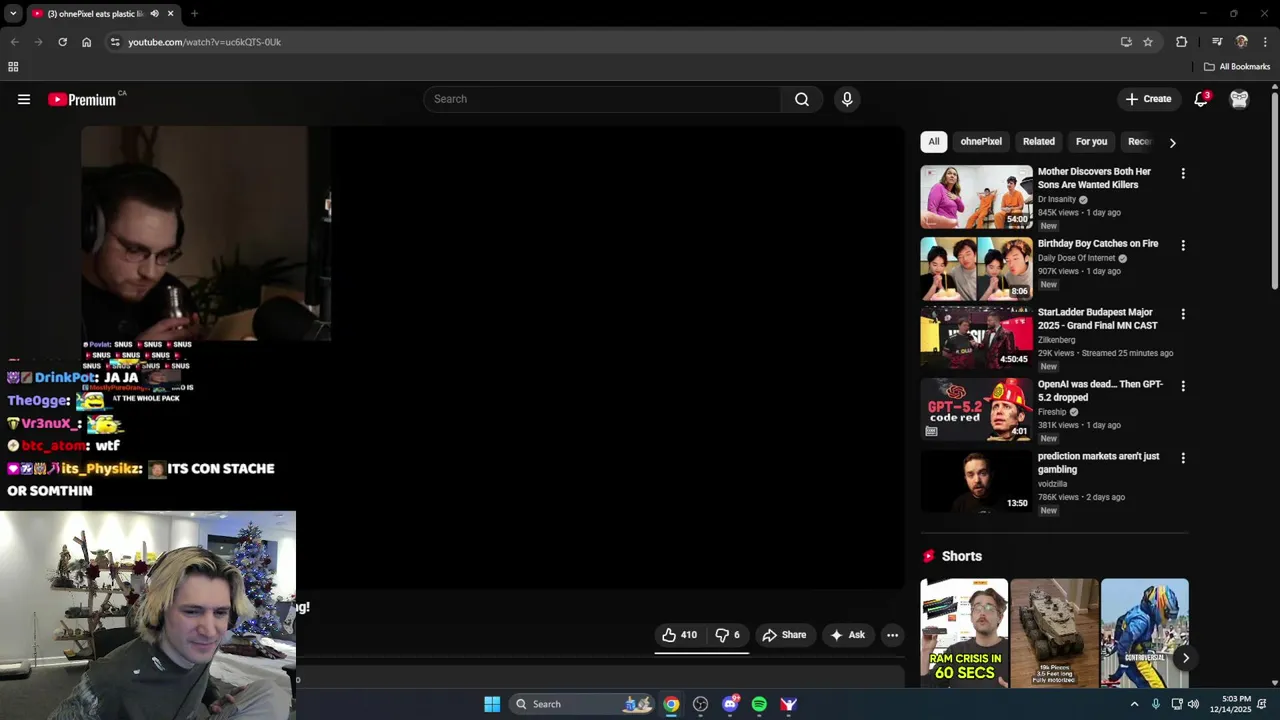Open the YouTube account avatar menu
Screen dimensions: 1280x720
pos(1239,99)
